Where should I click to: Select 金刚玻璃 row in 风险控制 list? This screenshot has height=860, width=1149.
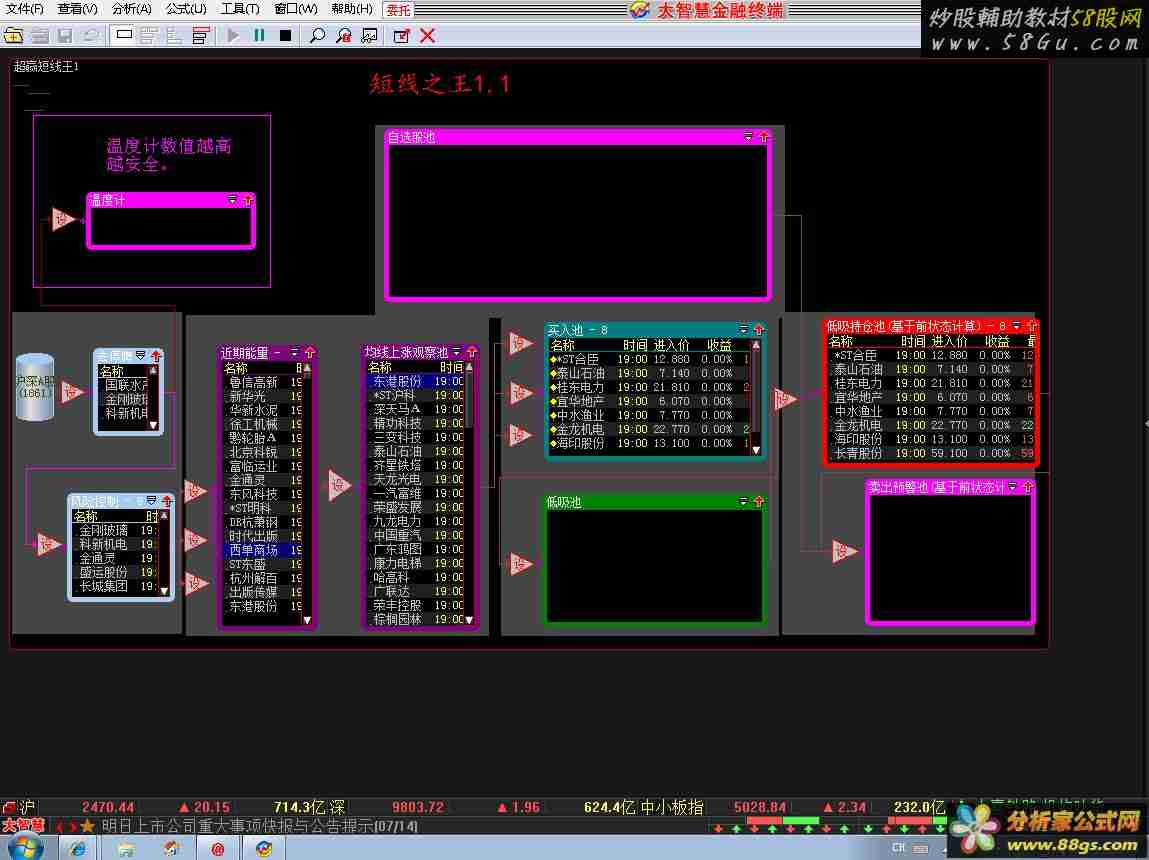[116, 530]
